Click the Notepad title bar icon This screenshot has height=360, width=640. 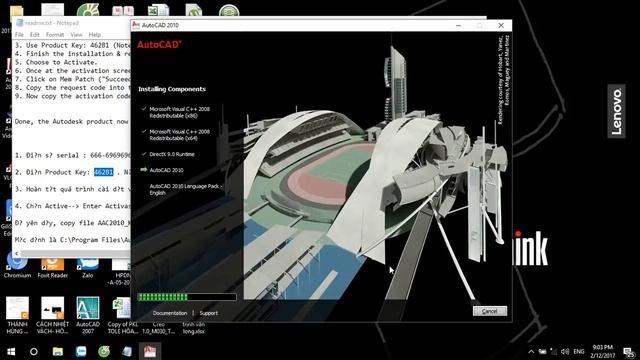point(19,23)
